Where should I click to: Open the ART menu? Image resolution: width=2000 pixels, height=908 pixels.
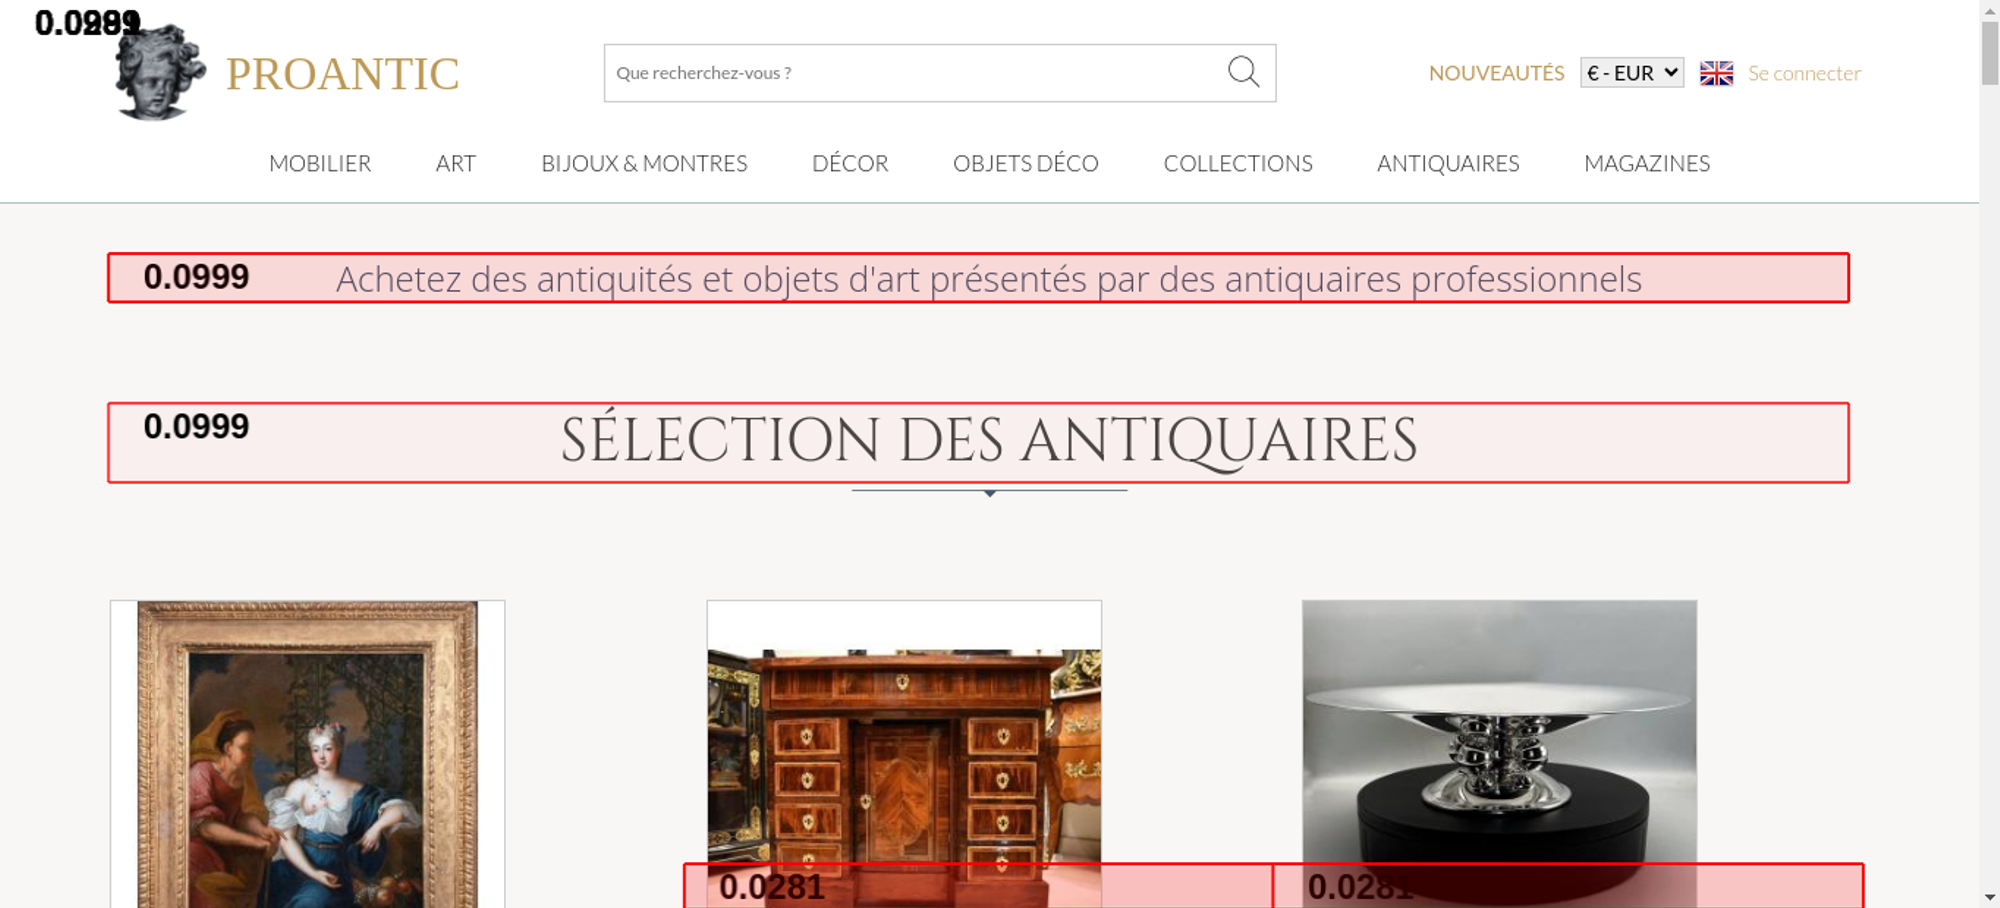[x=456, y=163]
